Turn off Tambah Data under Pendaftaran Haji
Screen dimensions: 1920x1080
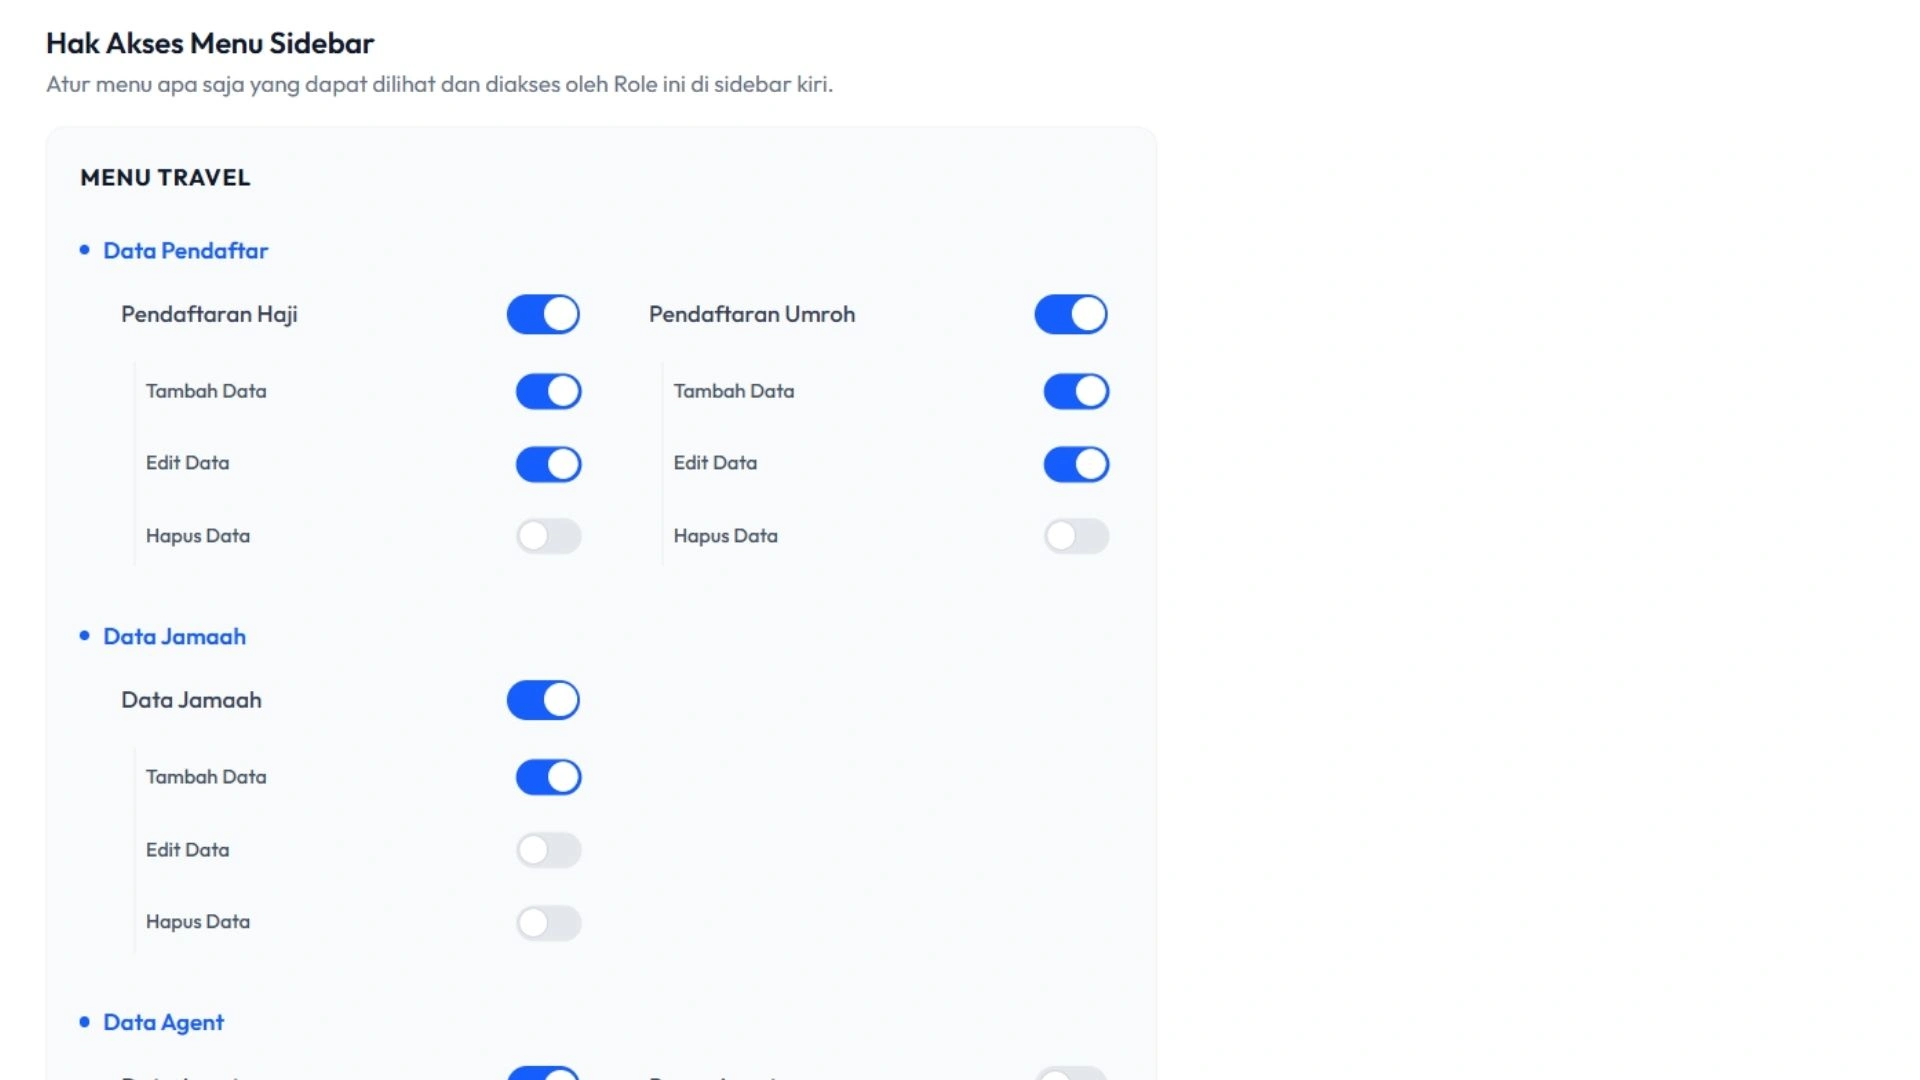point(548,391)
